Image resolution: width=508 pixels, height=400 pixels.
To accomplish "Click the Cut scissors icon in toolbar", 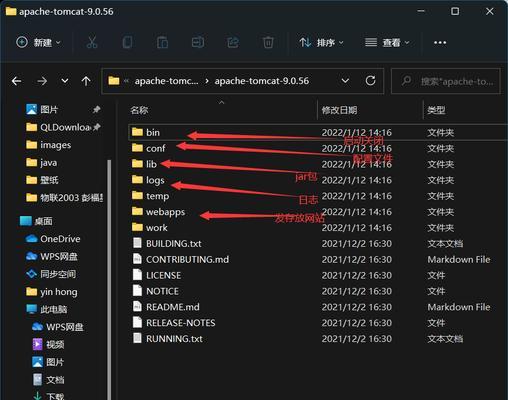I will [x=92, y=42].
